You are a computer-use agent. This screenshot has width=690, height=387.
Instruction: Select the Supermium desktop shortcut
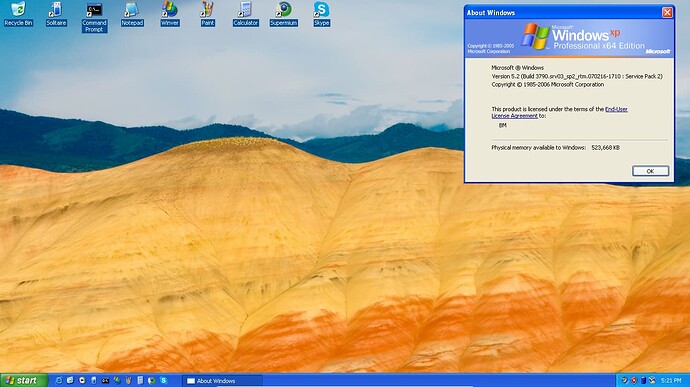(283, 14)
